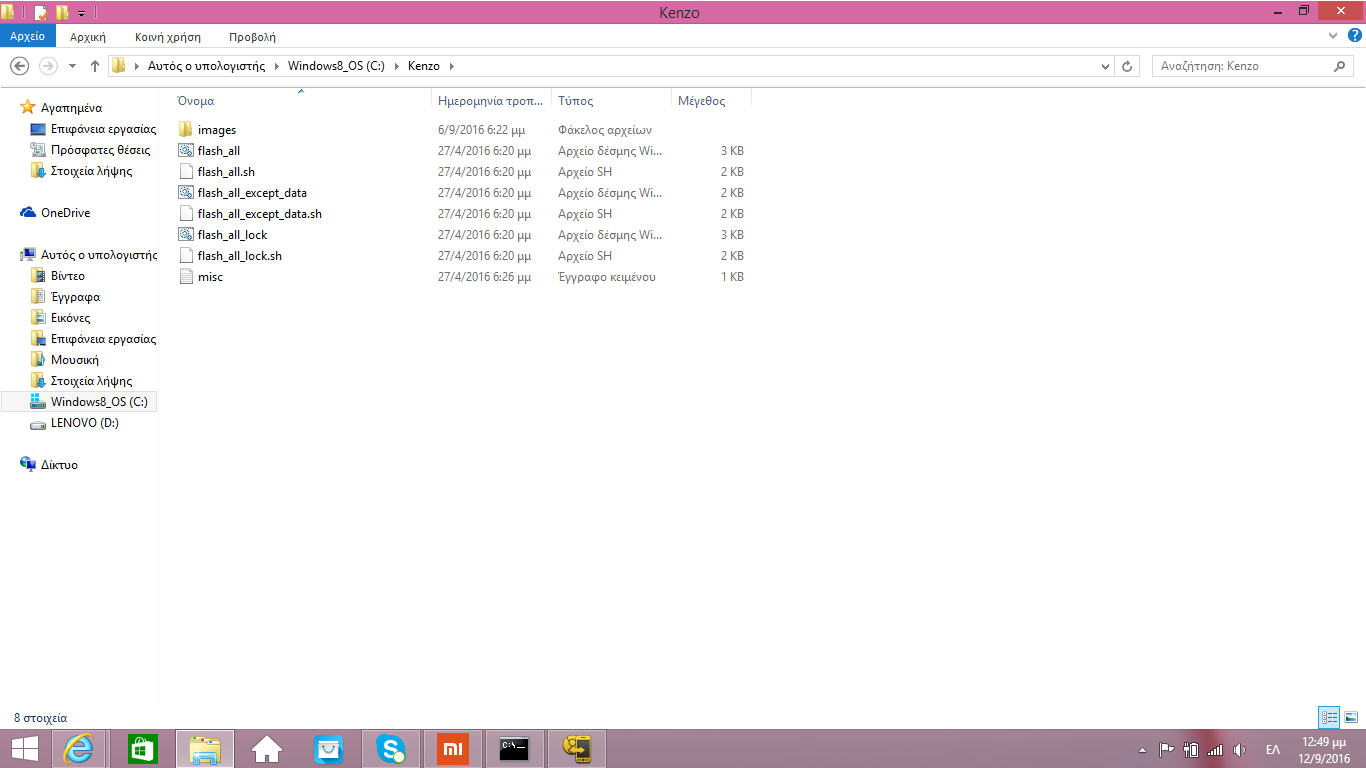The height and width of the screenshot is (768, 1366).
Task: Expand the ribbon with chevron arrow
Action: [1333, 36]
